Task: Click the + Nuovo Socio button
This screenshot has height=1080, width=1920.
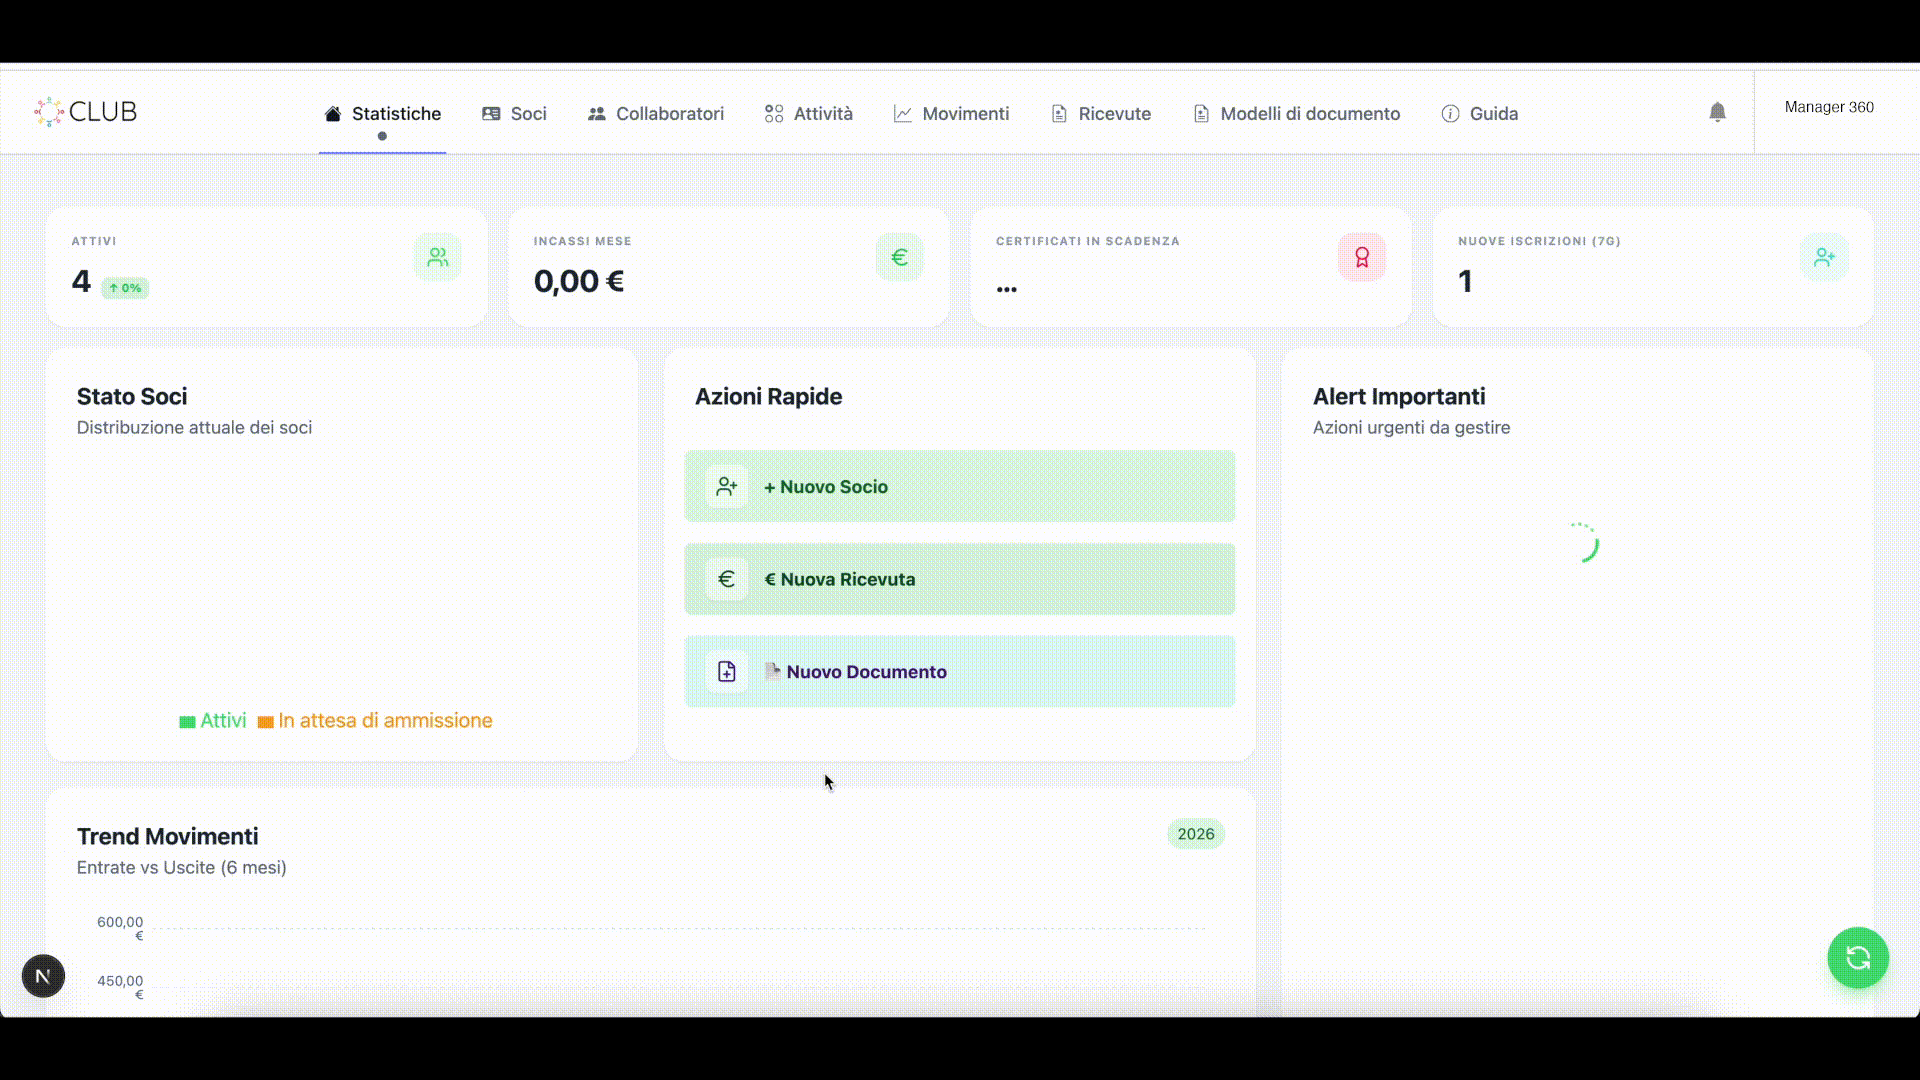Action: tap(958, 486)
